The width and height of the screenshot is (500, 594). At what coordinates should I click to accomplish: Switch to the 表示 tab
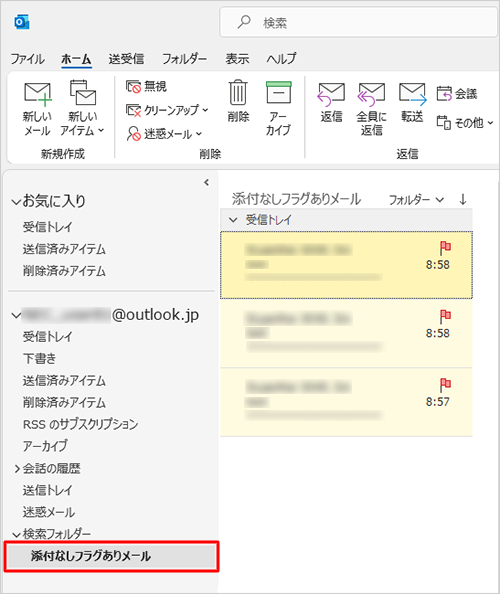point(237,59)
